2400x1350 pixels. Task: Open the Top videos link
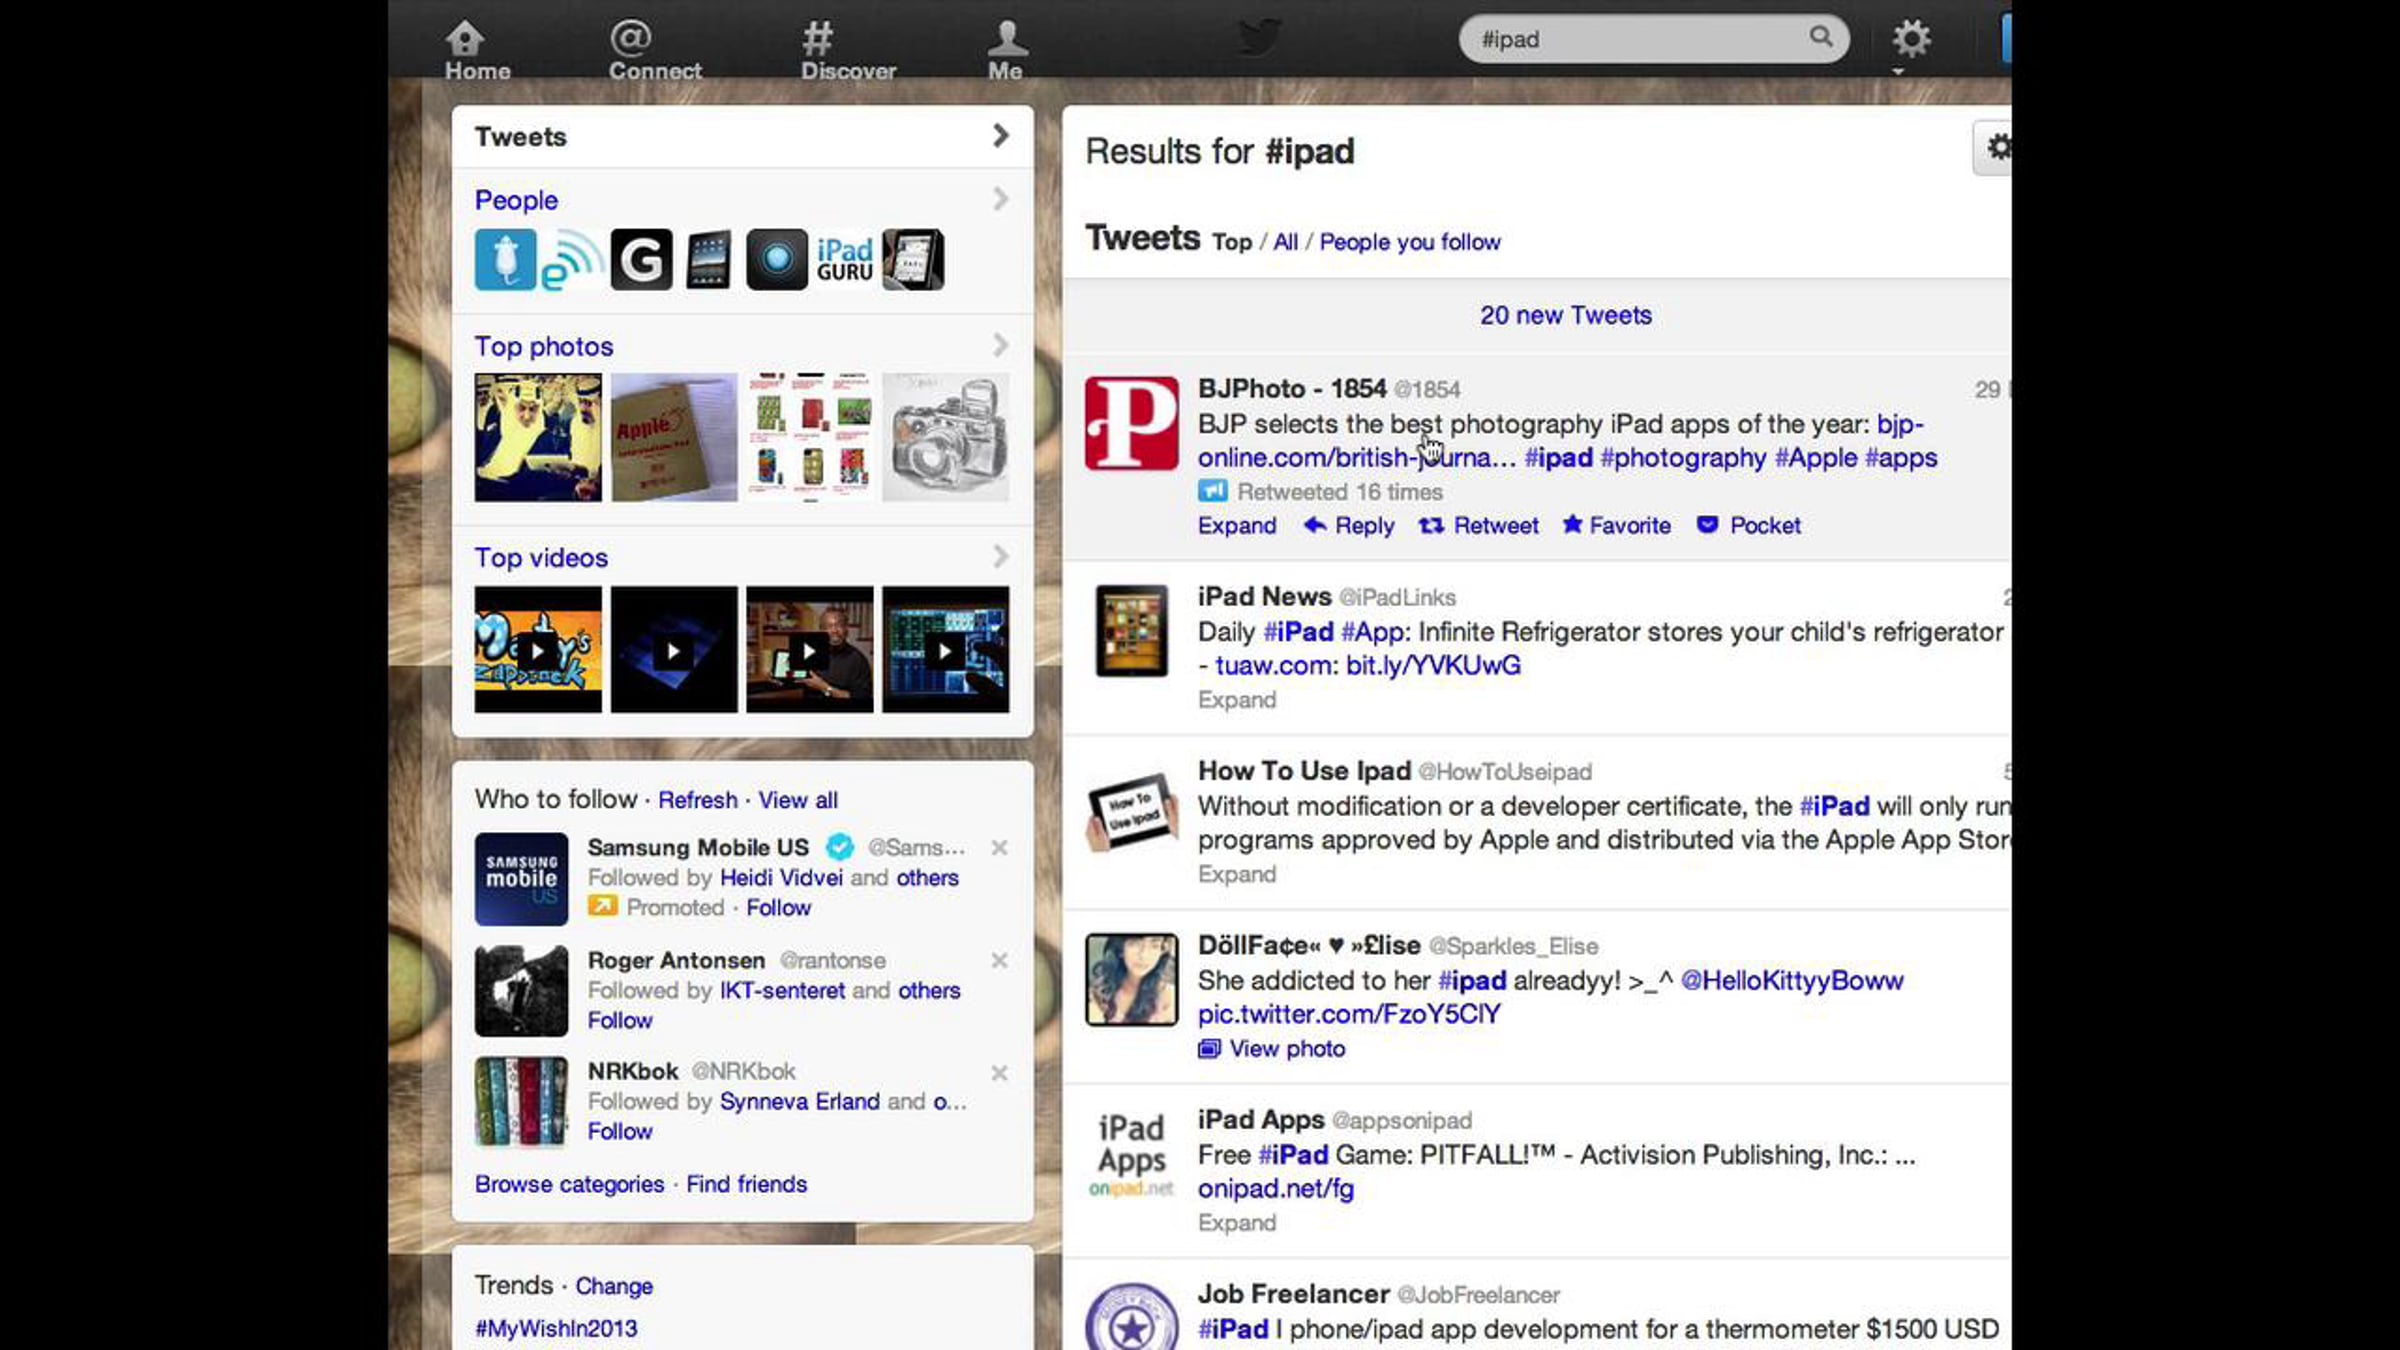pyautogui.click(x=541, y=557)
